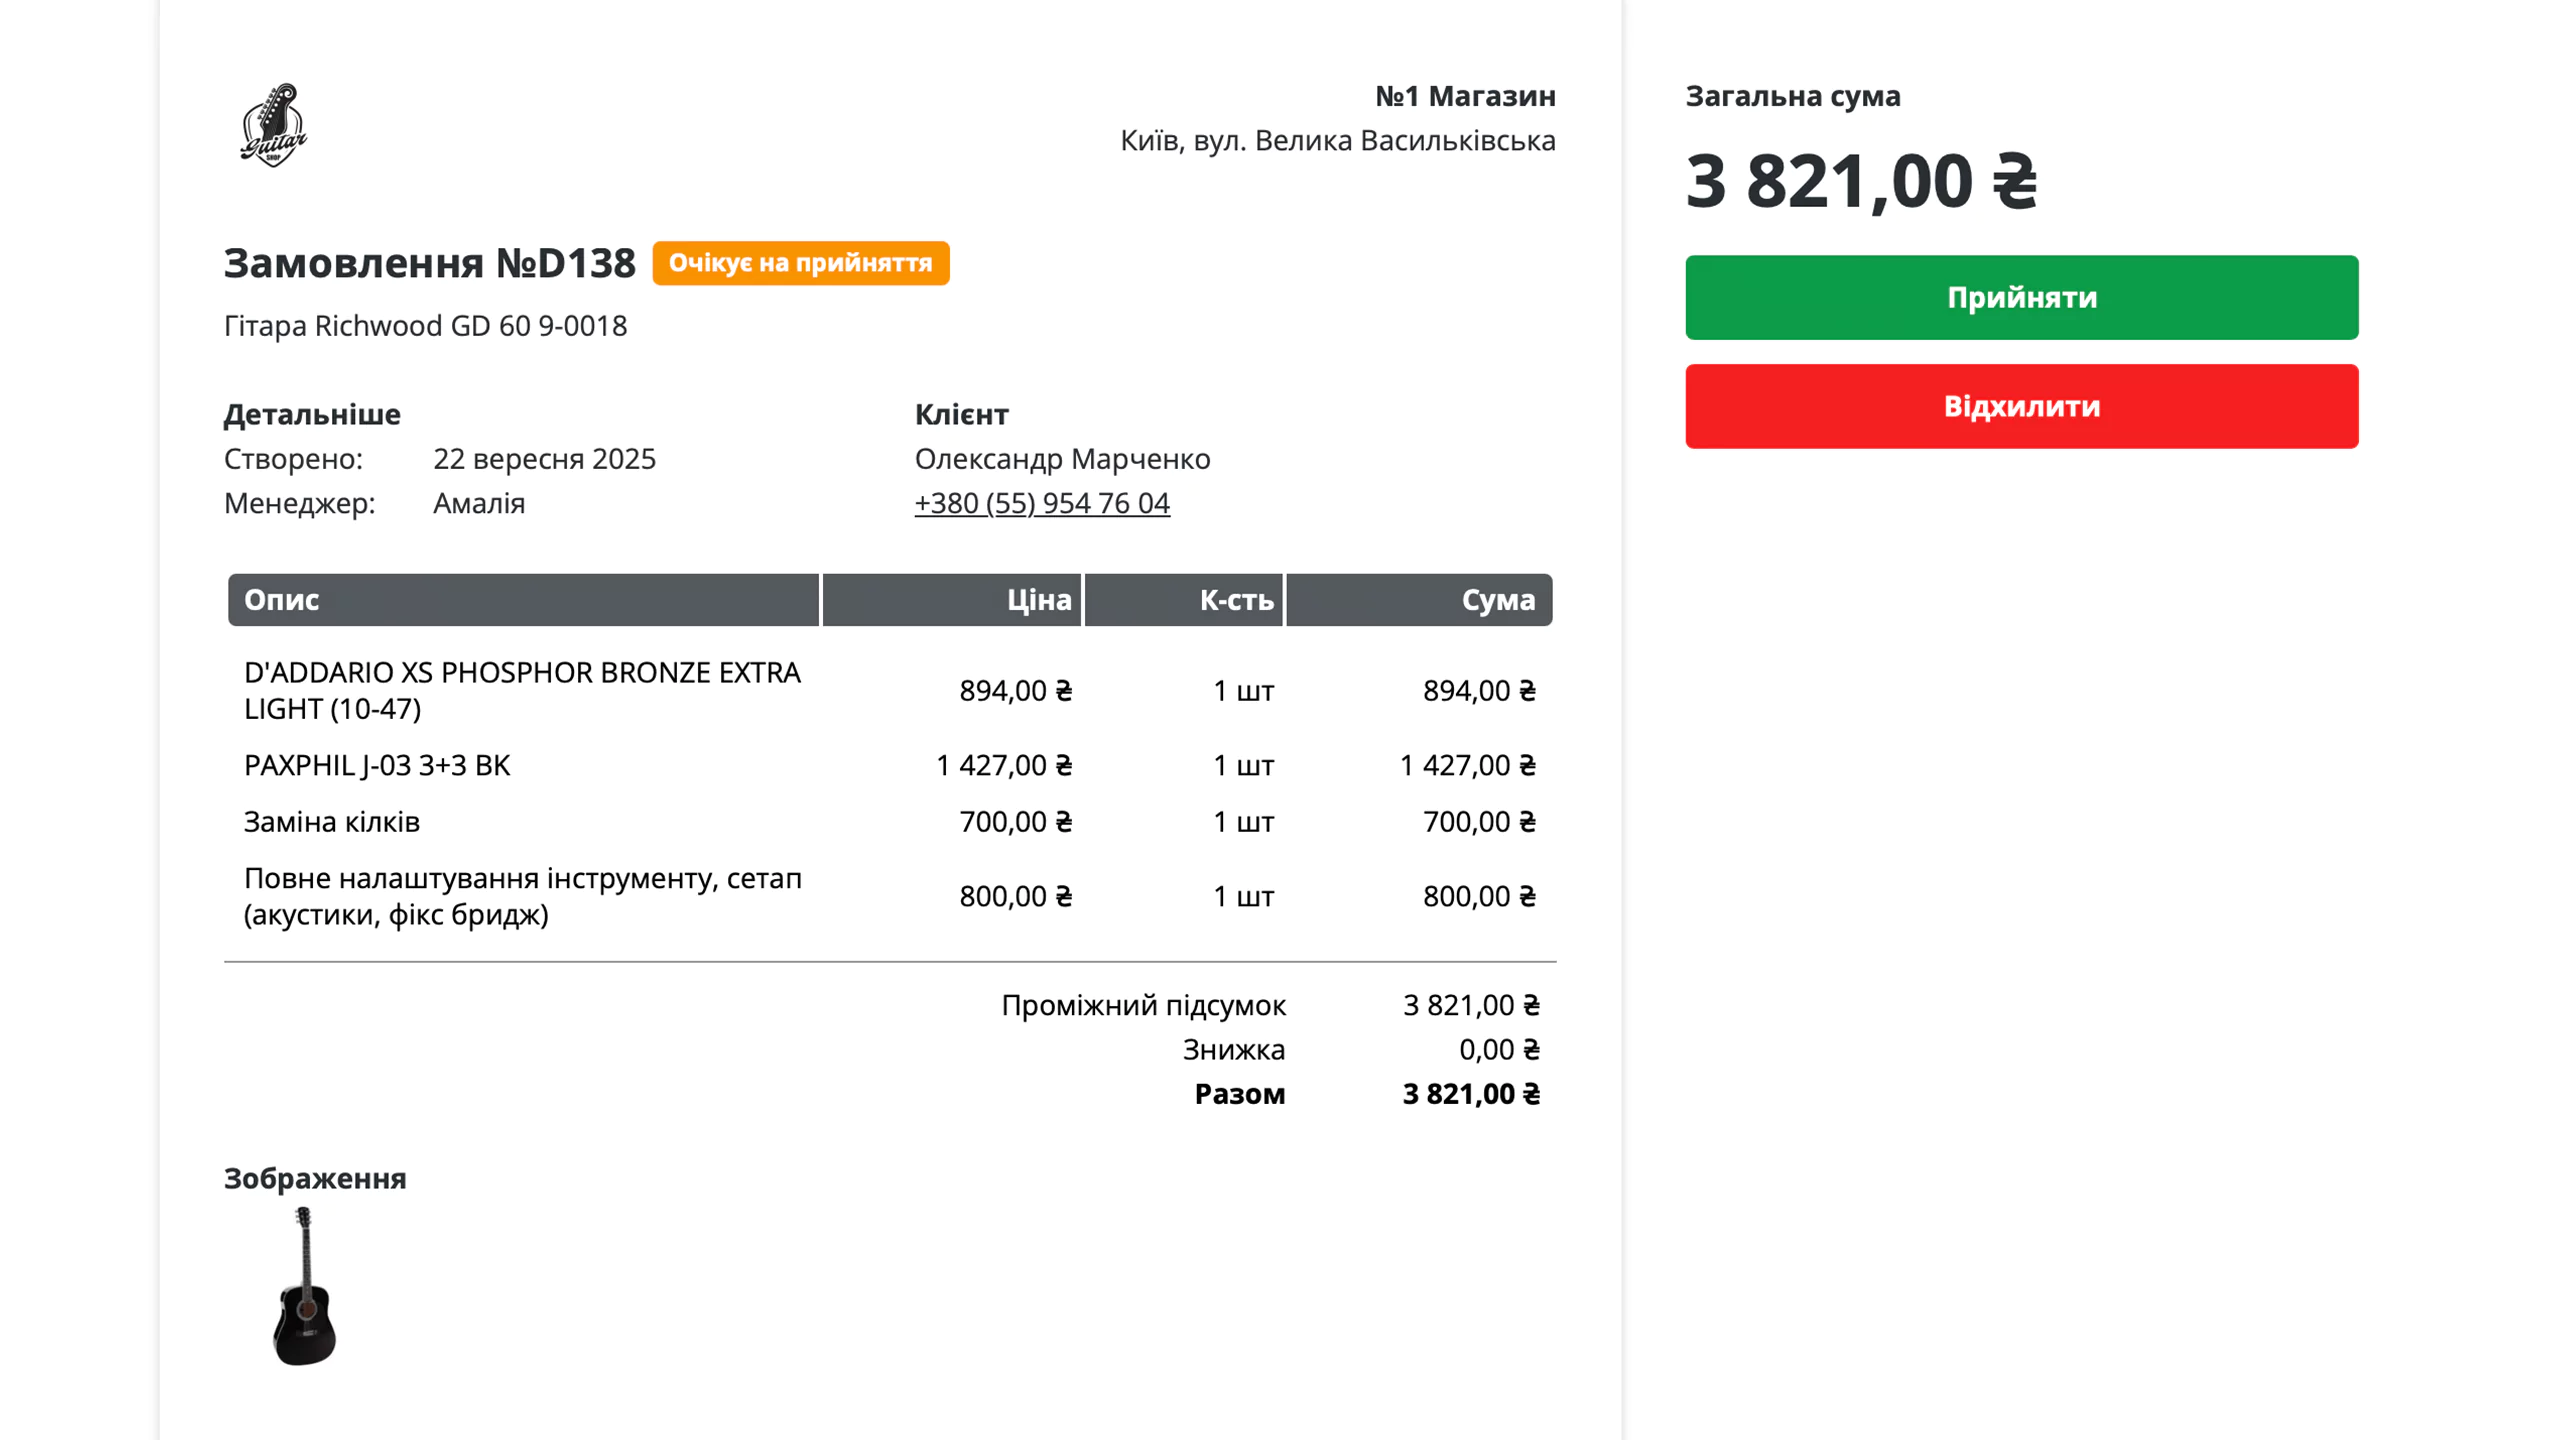Select the К-сть column header
The image size is (2560, 1440).
(x=1183, y=600)
